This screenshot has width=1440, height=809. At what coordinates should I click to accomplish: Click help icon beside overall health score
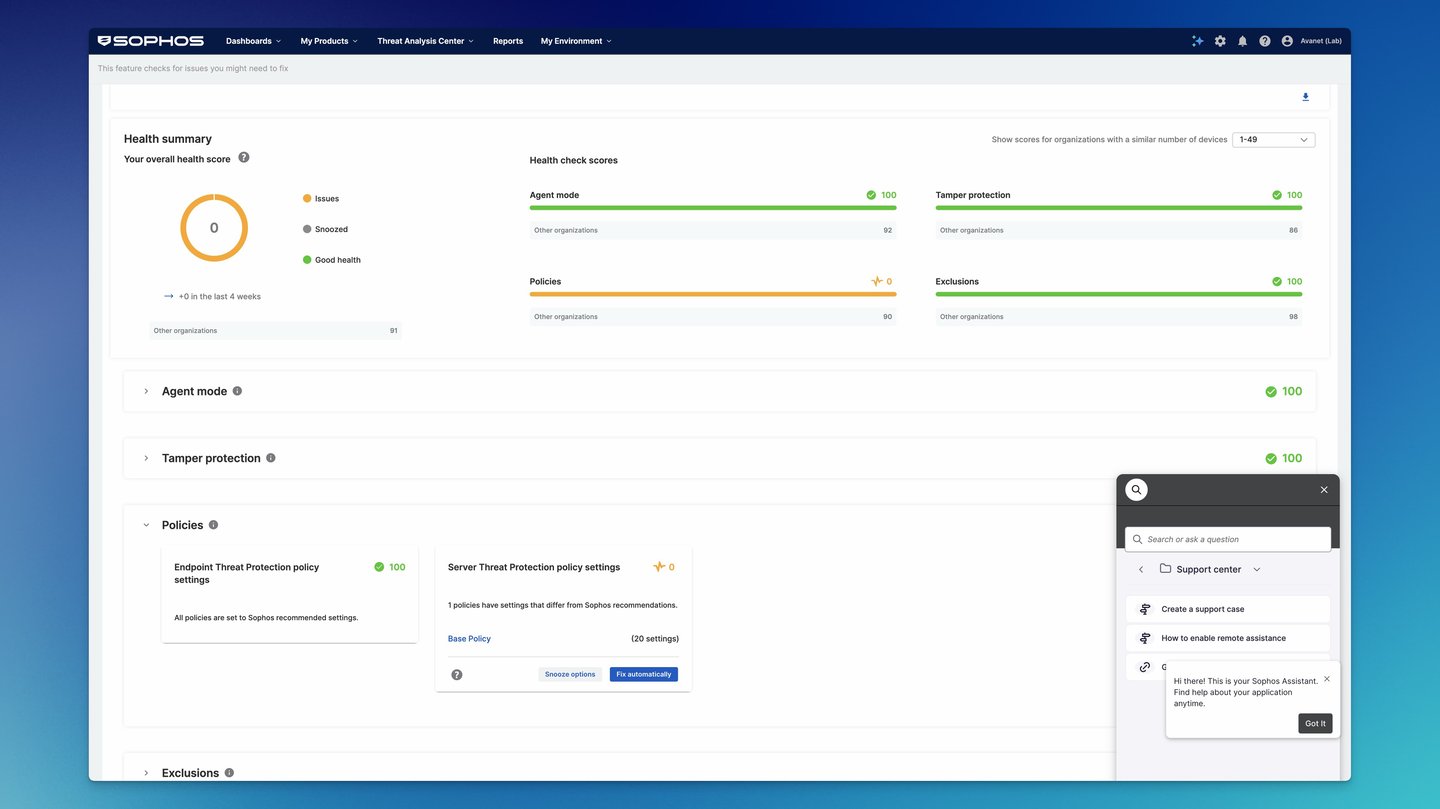tap(244, 158)
